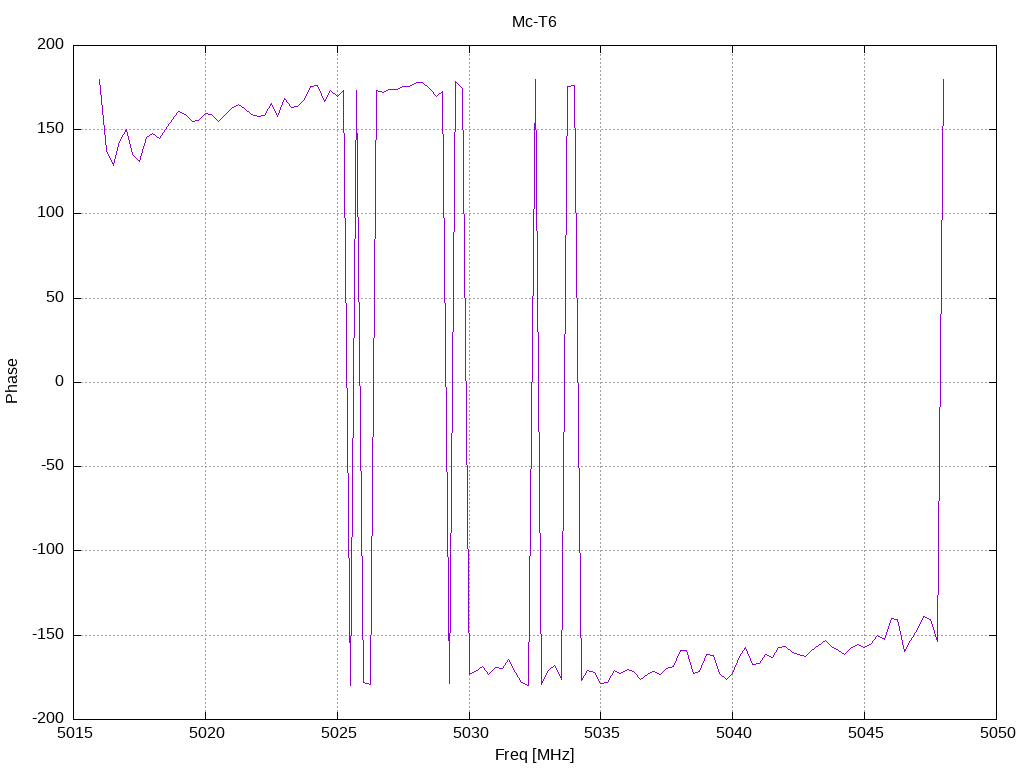1024x768 pixels.
Task: Click y-axis tick label -200
Action: (x=48, y=718)
